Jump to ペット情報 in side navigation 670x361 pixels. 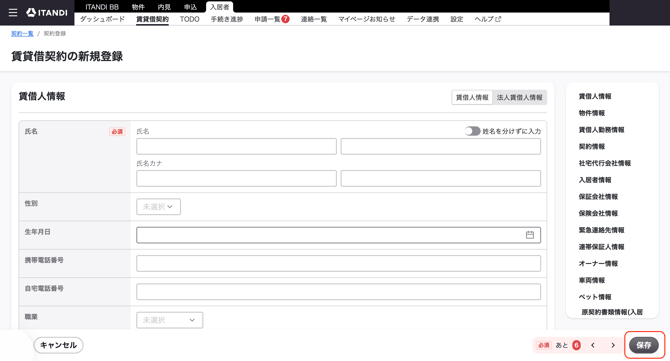tap(595, 297)
